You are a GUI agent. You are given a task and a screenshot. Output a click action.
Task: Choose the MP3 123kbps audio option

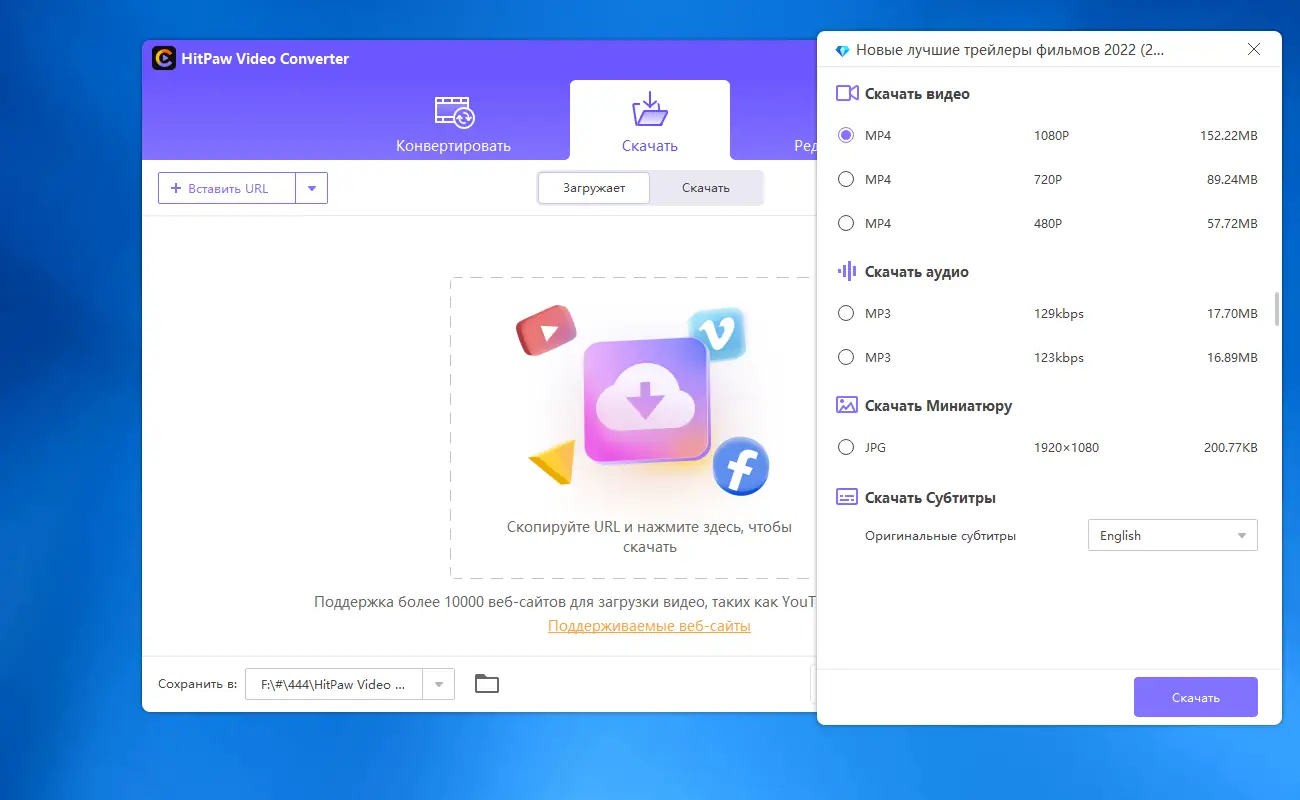tap(846, 357)
